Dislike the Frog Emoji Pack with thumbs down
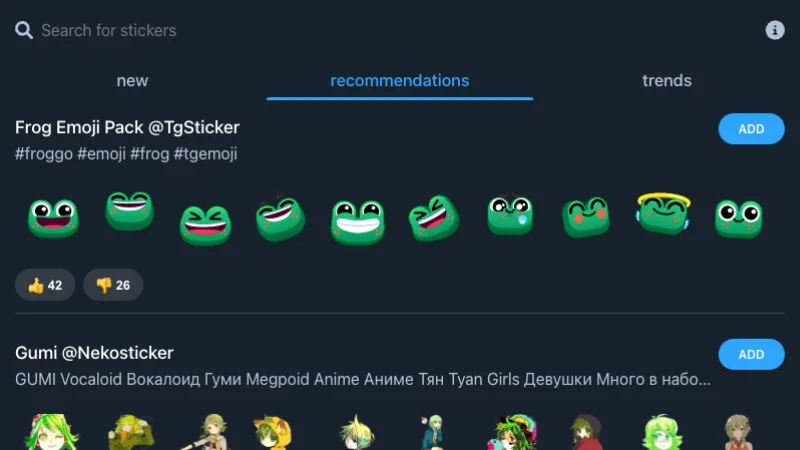 point(113,285)
